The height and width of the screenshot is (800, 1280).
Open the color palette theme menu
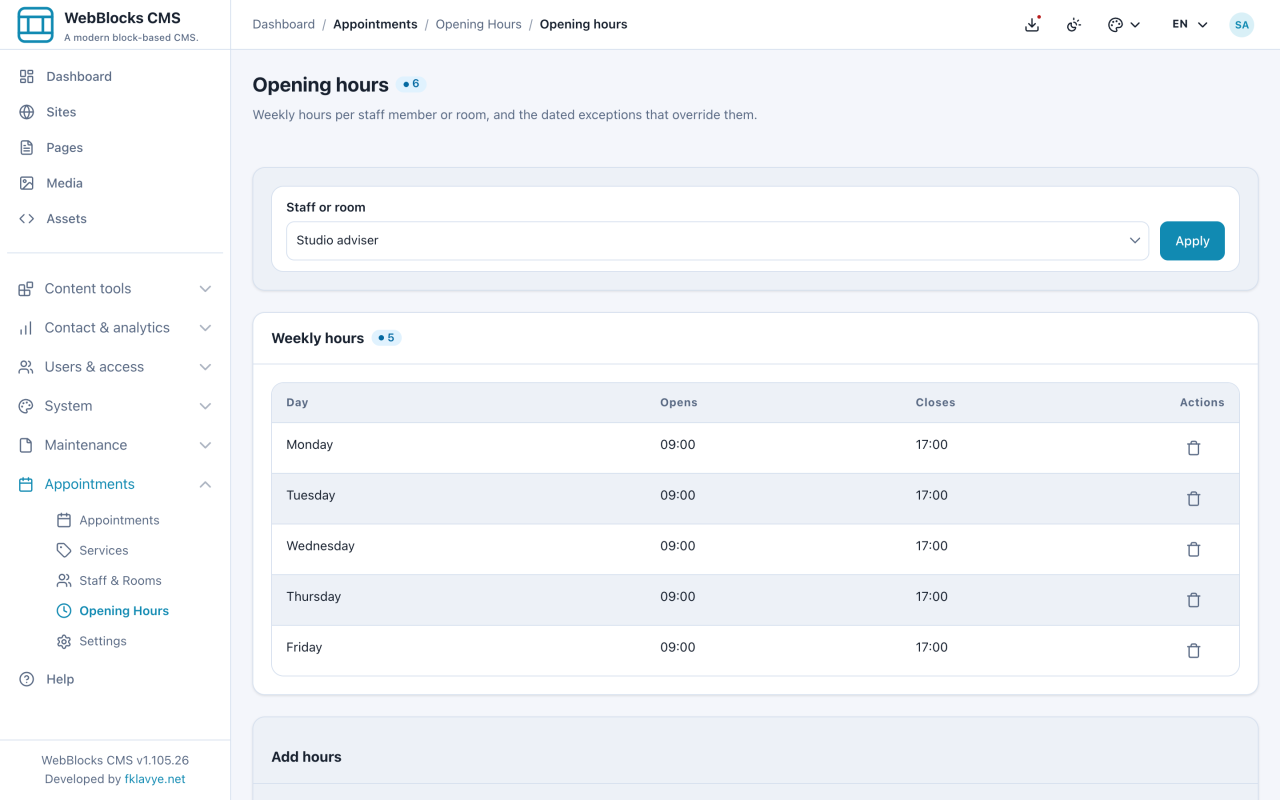point(1124,25)
